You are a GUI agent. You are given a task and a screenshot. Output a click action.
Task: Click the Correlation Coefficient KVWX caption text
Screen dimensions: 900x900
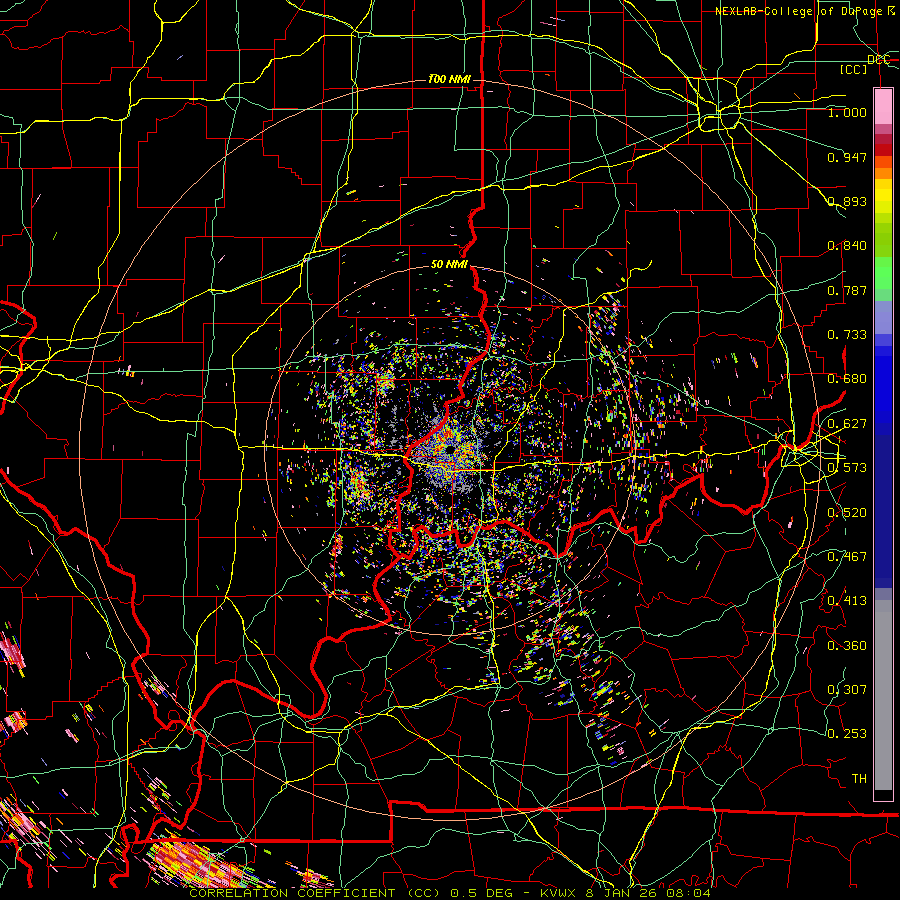coord(450,893)
